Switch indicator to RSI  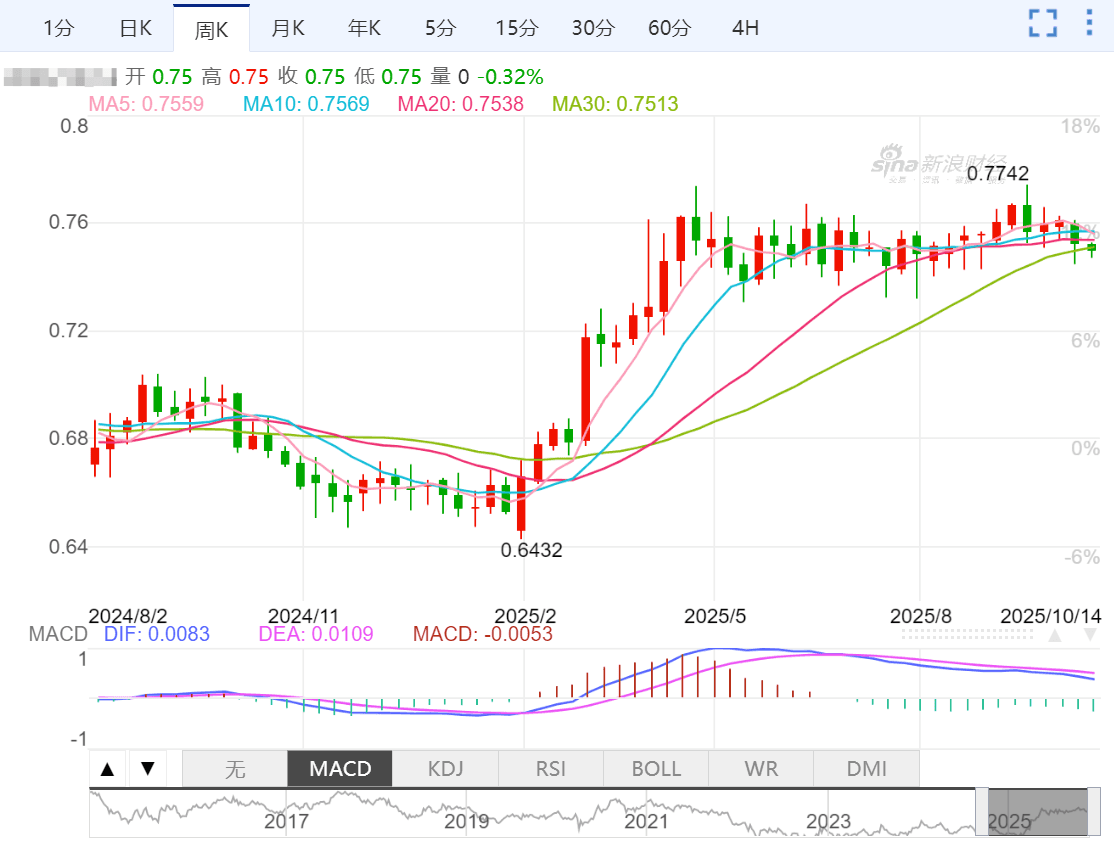pos(551,769)
